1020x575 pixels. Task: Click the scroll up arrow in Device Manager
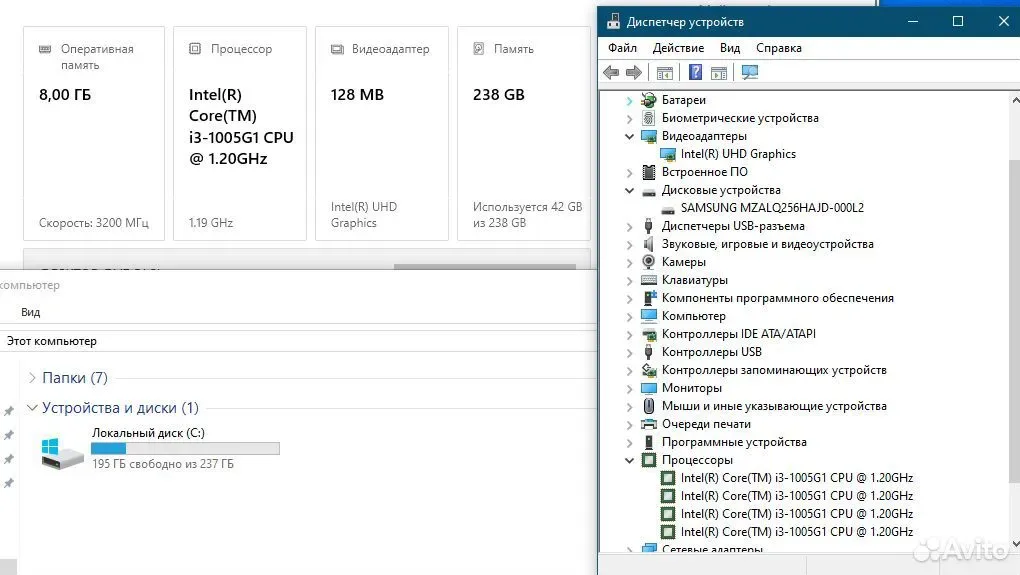pyautogui.click(x=1015, y=100)
